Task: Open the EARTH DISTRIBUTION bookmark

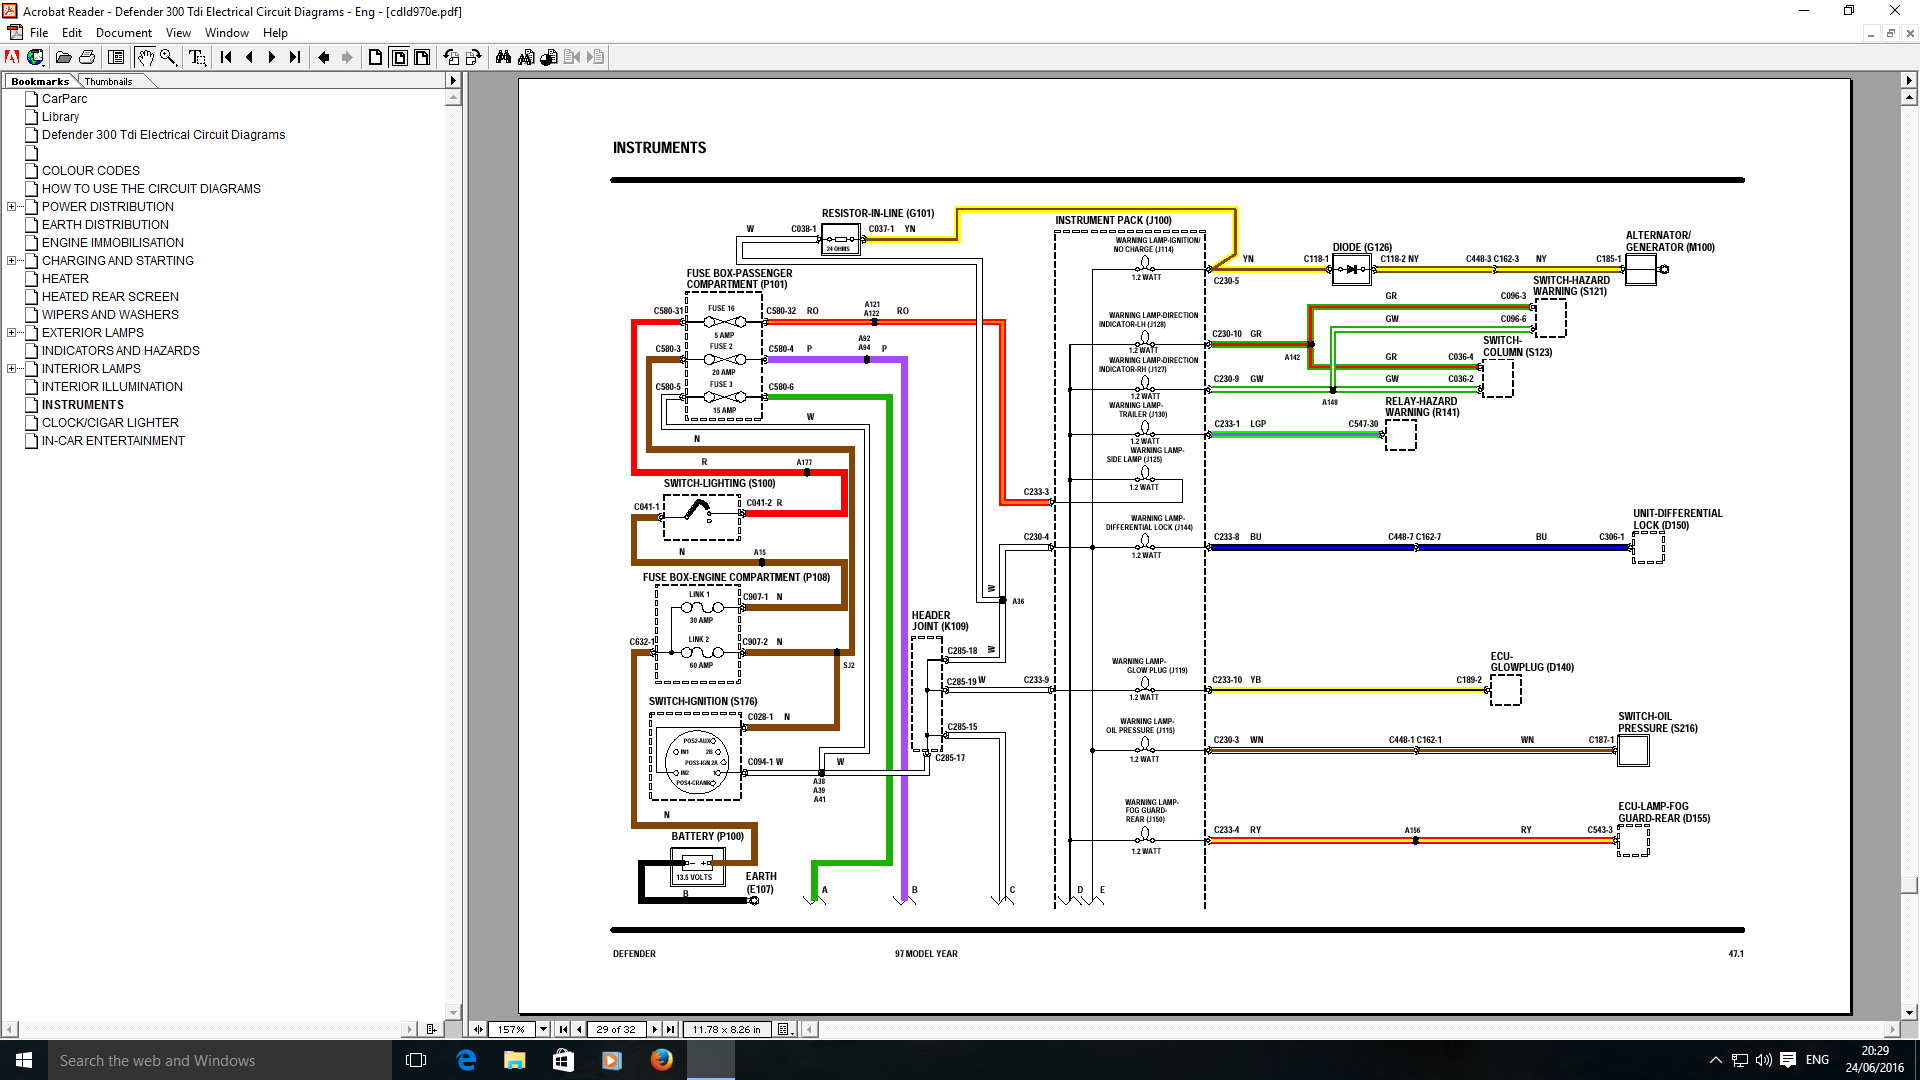Action: pos(105,225)
